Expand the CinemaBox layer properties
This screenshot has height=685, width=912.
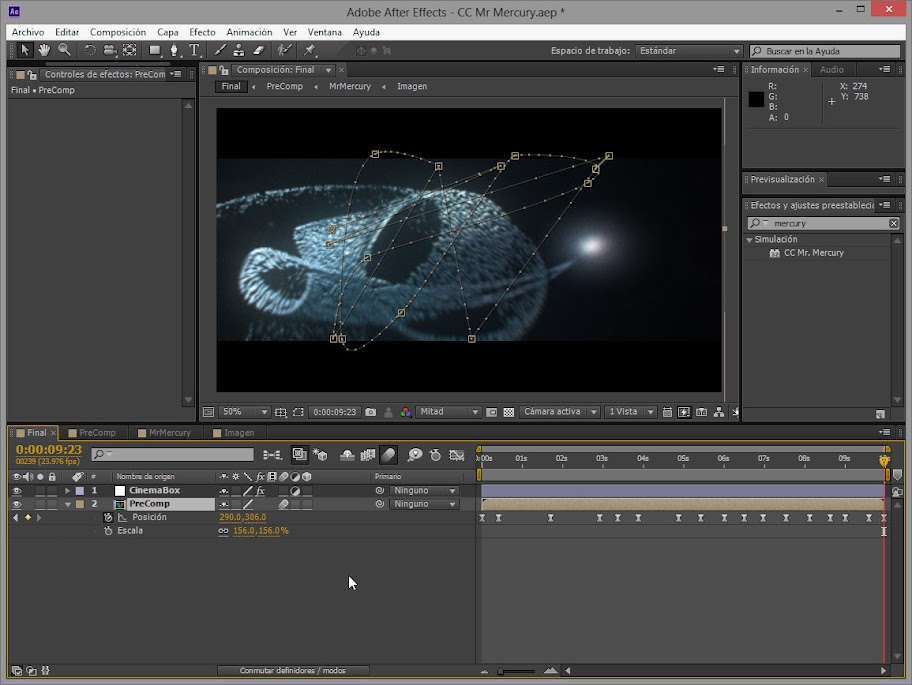click(x=68, y=491)
